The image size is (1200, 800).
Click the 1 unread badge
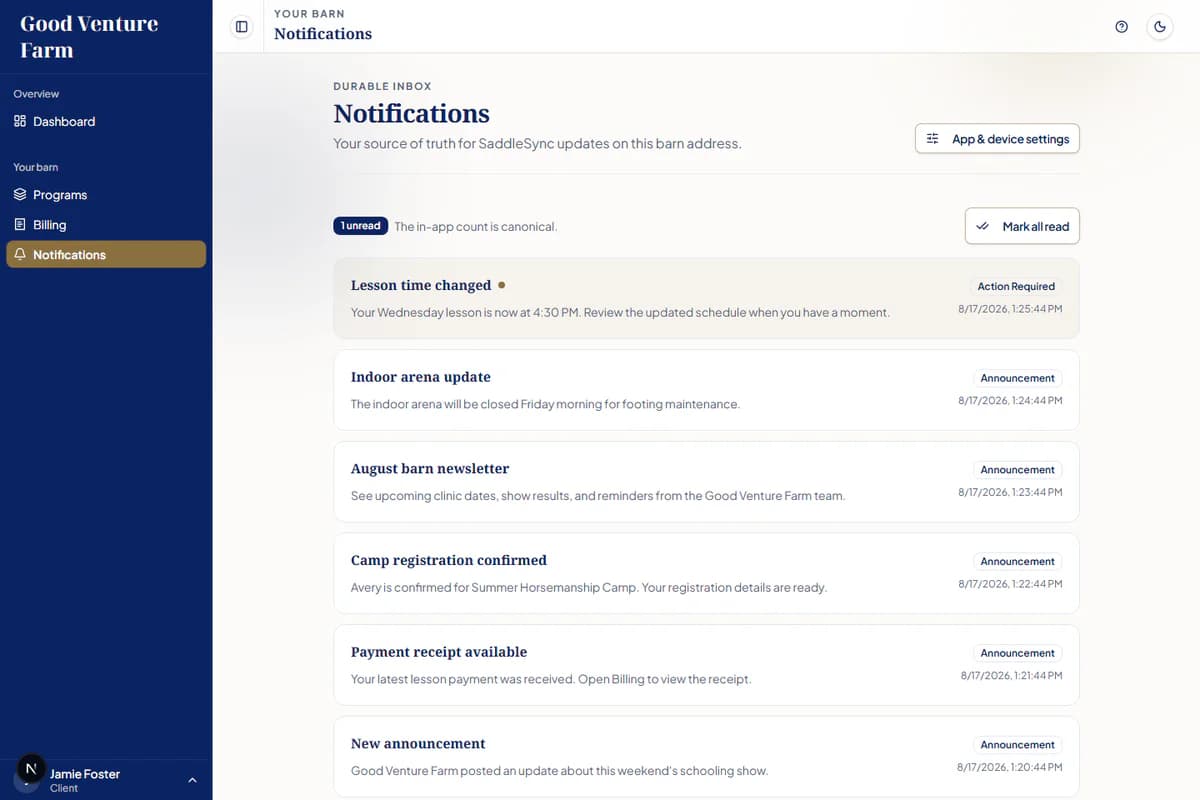[361, 226]
